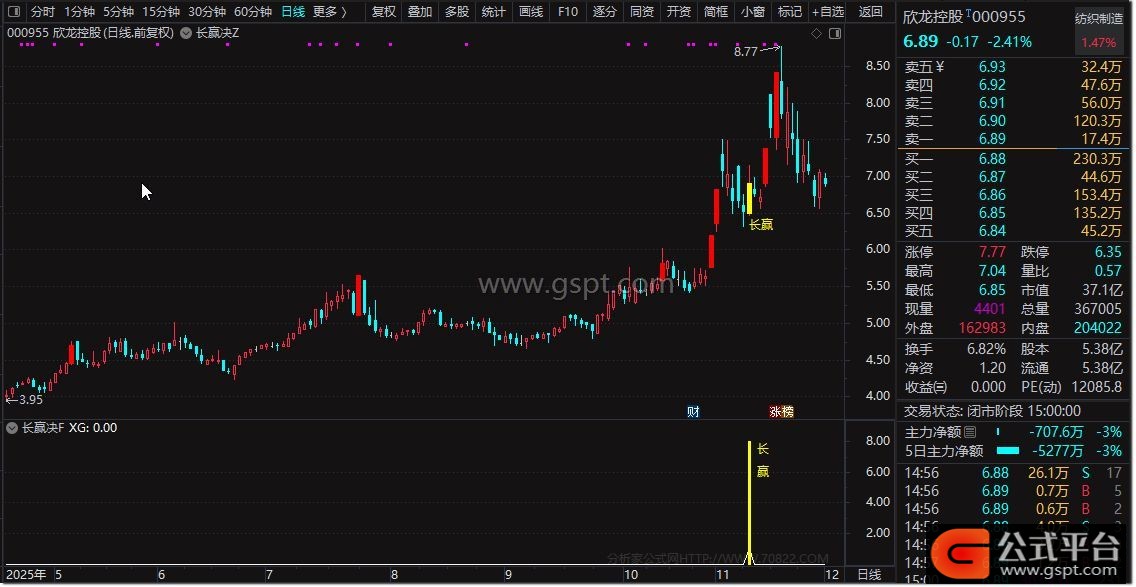Click the 日线 label at timeline end

pyautogui.click(x=870, y=574)
